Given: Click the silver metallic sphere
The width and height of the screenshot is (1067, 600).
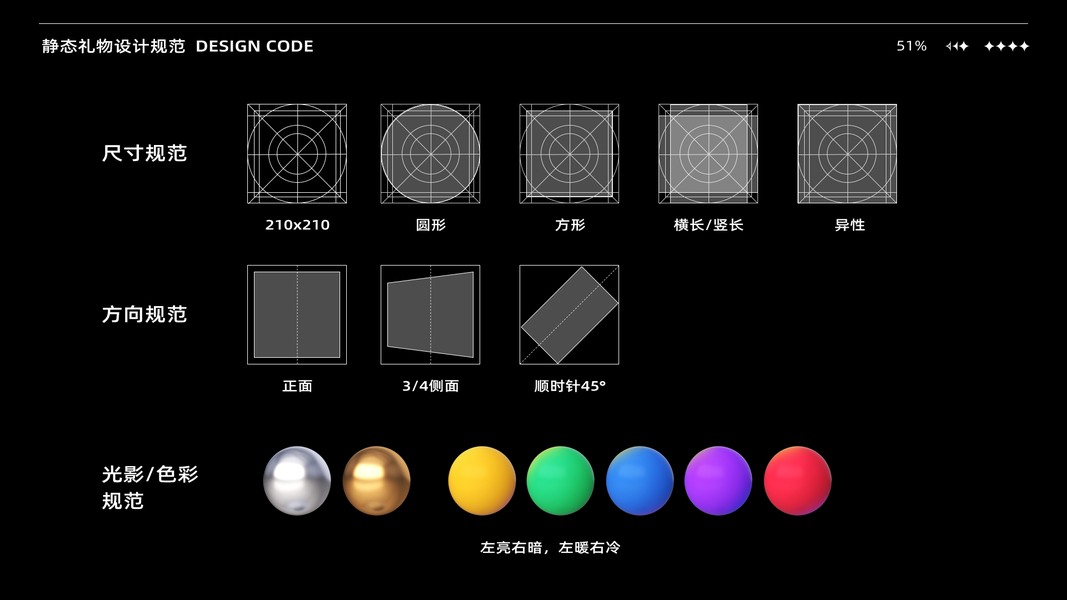Looking at the screenshot, I should [297, 481].
